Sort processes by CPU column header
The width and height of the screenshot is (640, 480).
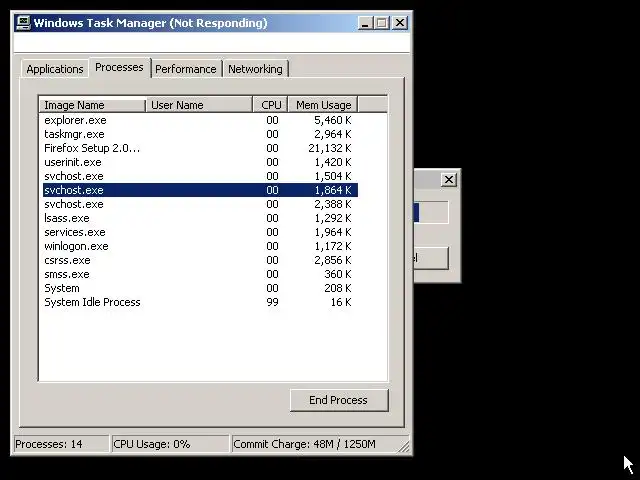[271, 105]
